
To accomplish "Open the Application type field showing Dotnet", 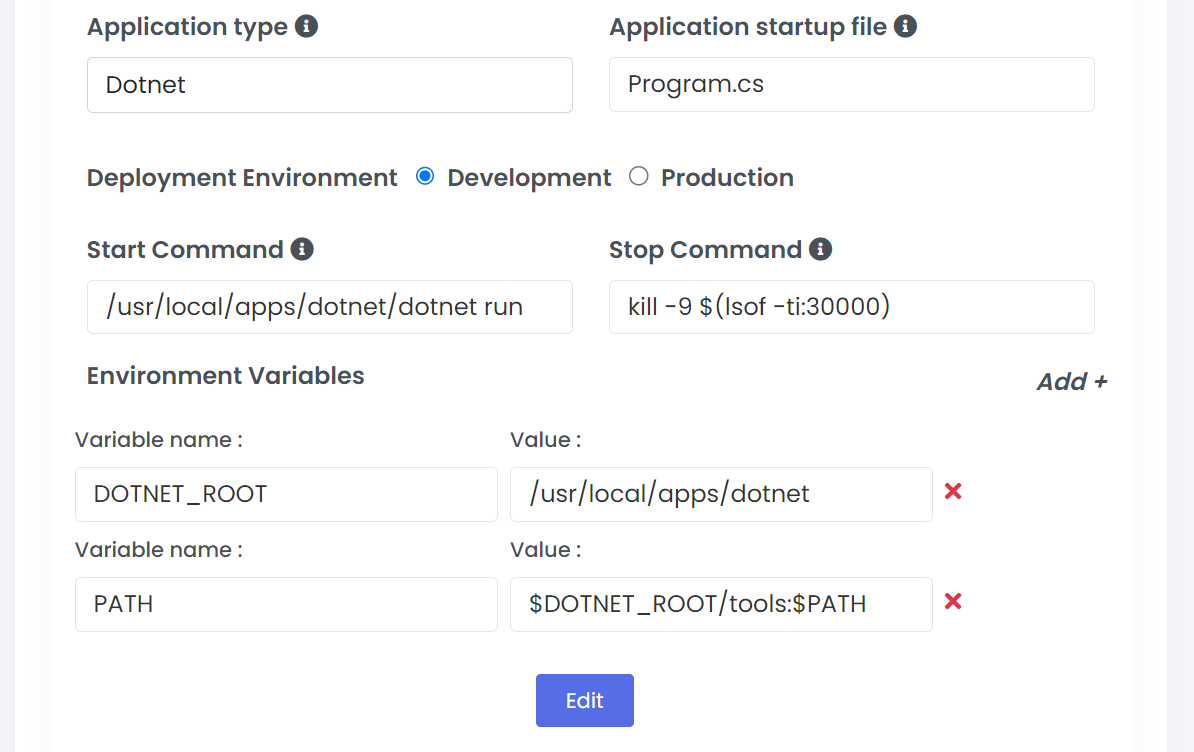I will click(x=329, y=85).
